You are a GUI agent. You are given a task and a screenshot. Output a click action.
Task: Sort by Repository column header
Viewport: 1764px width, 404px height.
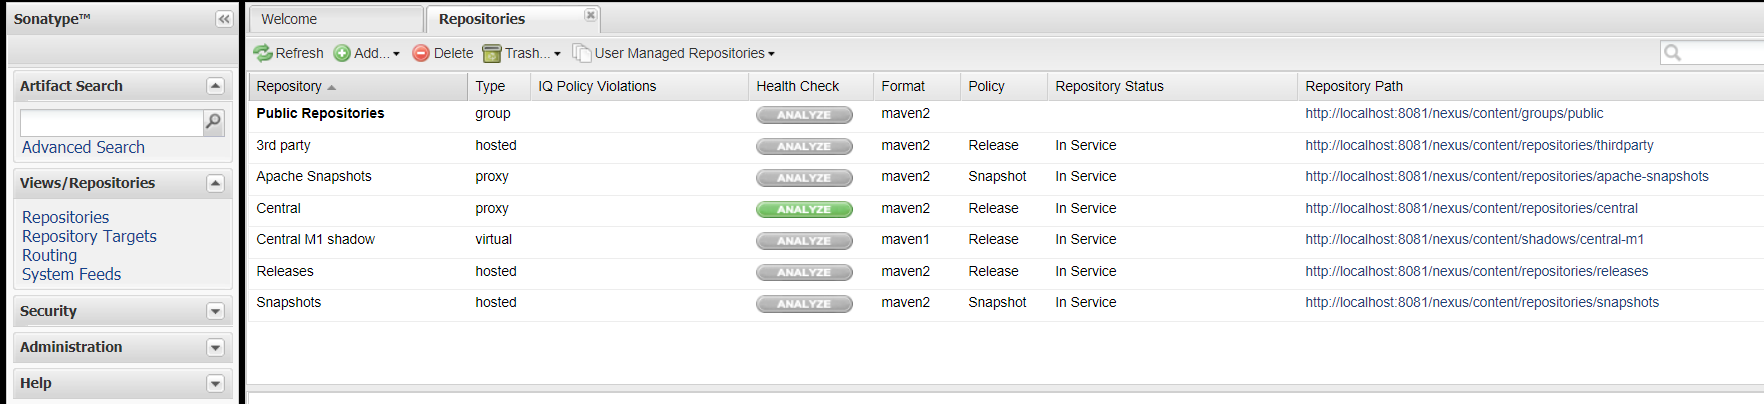click(x=289, y=86)
